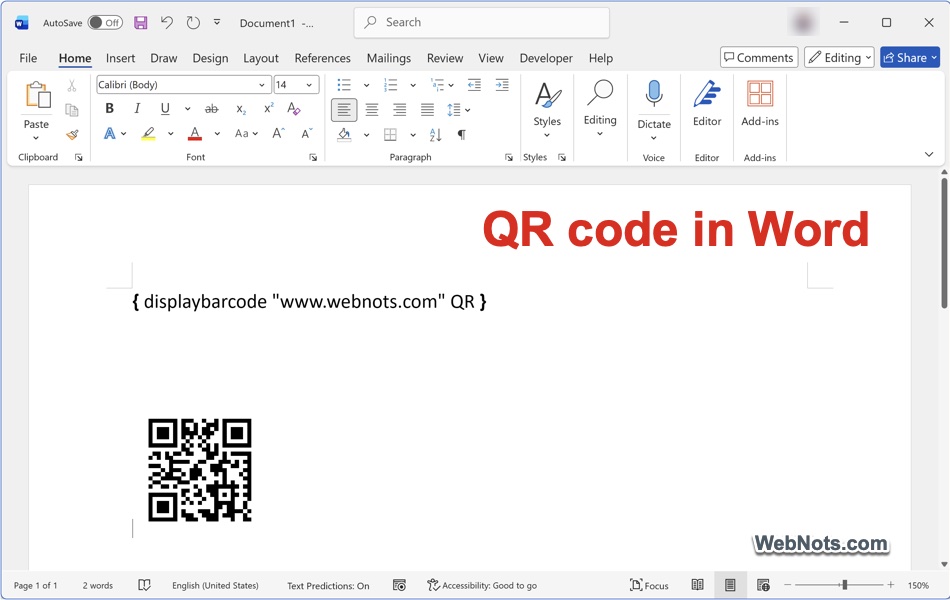
Task: Open the Editor pane
Action: point(707,103)
